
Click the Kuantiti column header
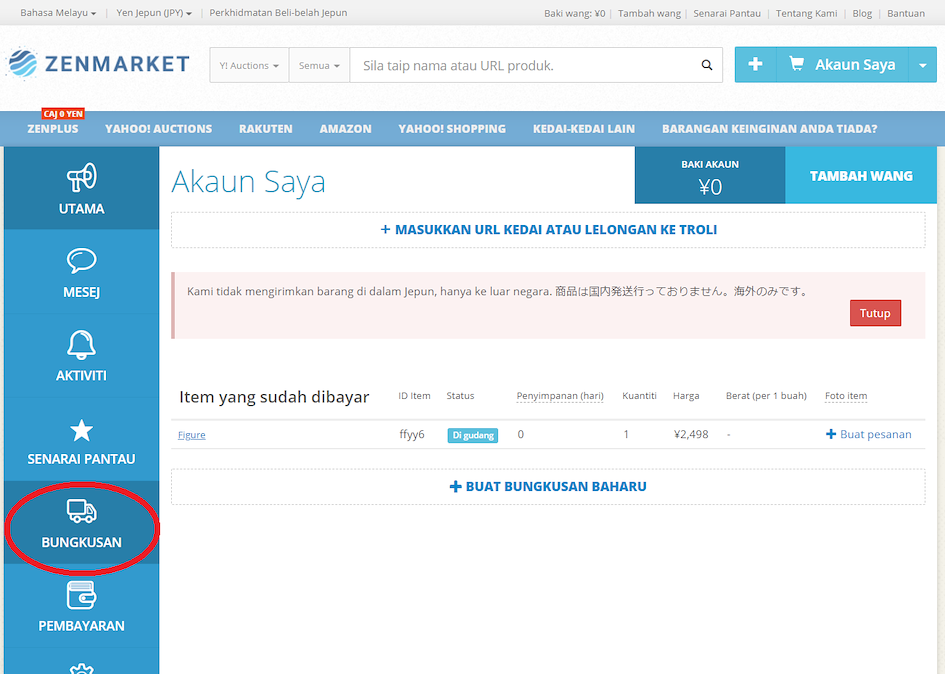pos(639,396)
